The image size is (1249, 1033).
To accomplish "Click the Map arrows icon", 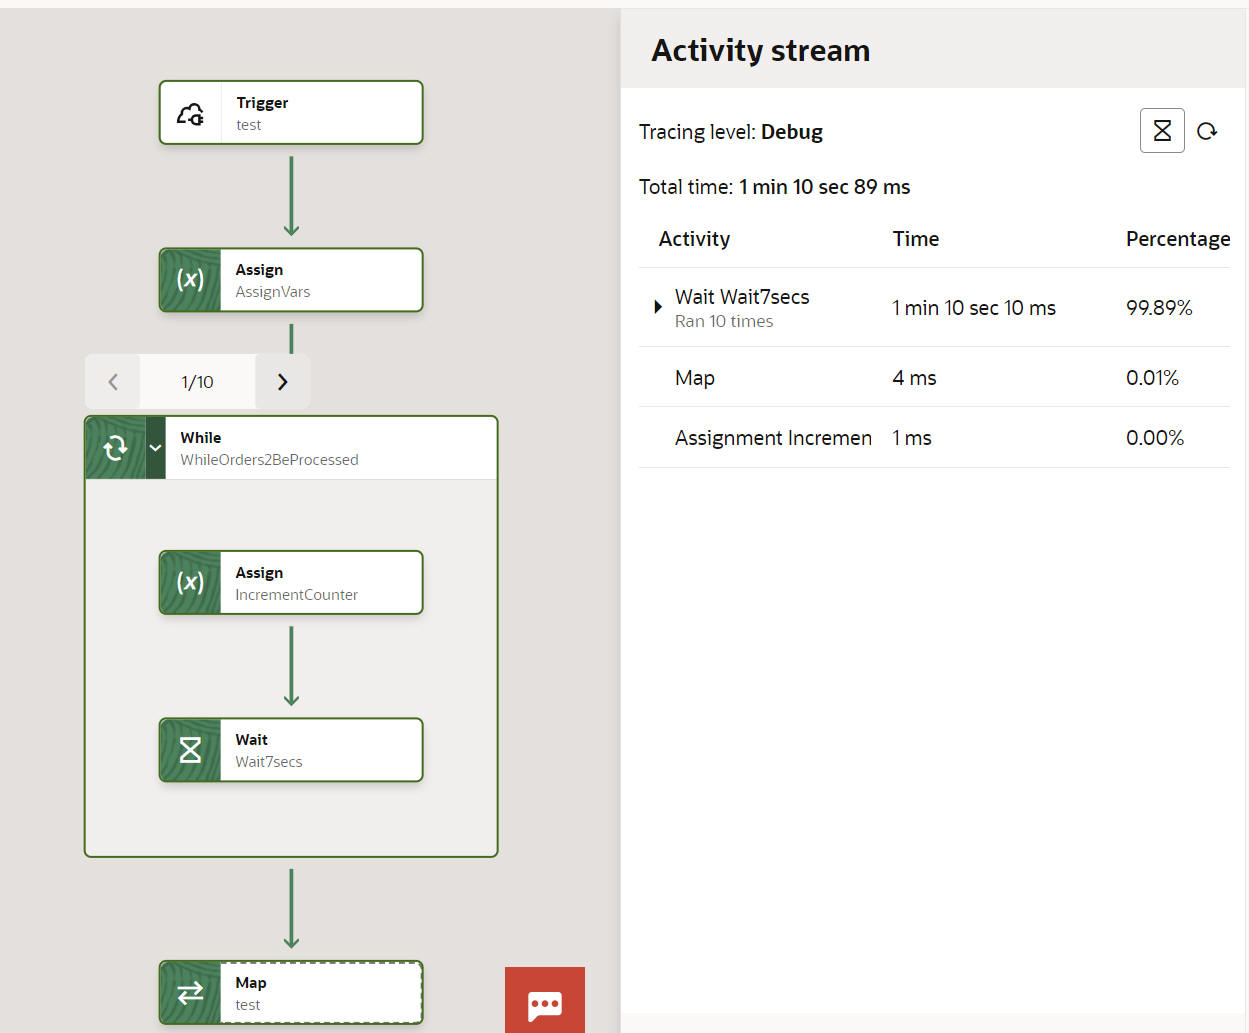I will pos(190,993).
